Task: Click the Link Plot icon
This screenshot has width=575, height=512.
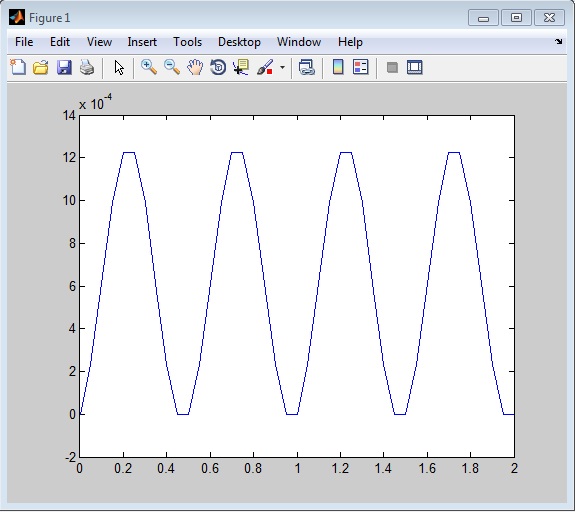Action: coord(307,67)
